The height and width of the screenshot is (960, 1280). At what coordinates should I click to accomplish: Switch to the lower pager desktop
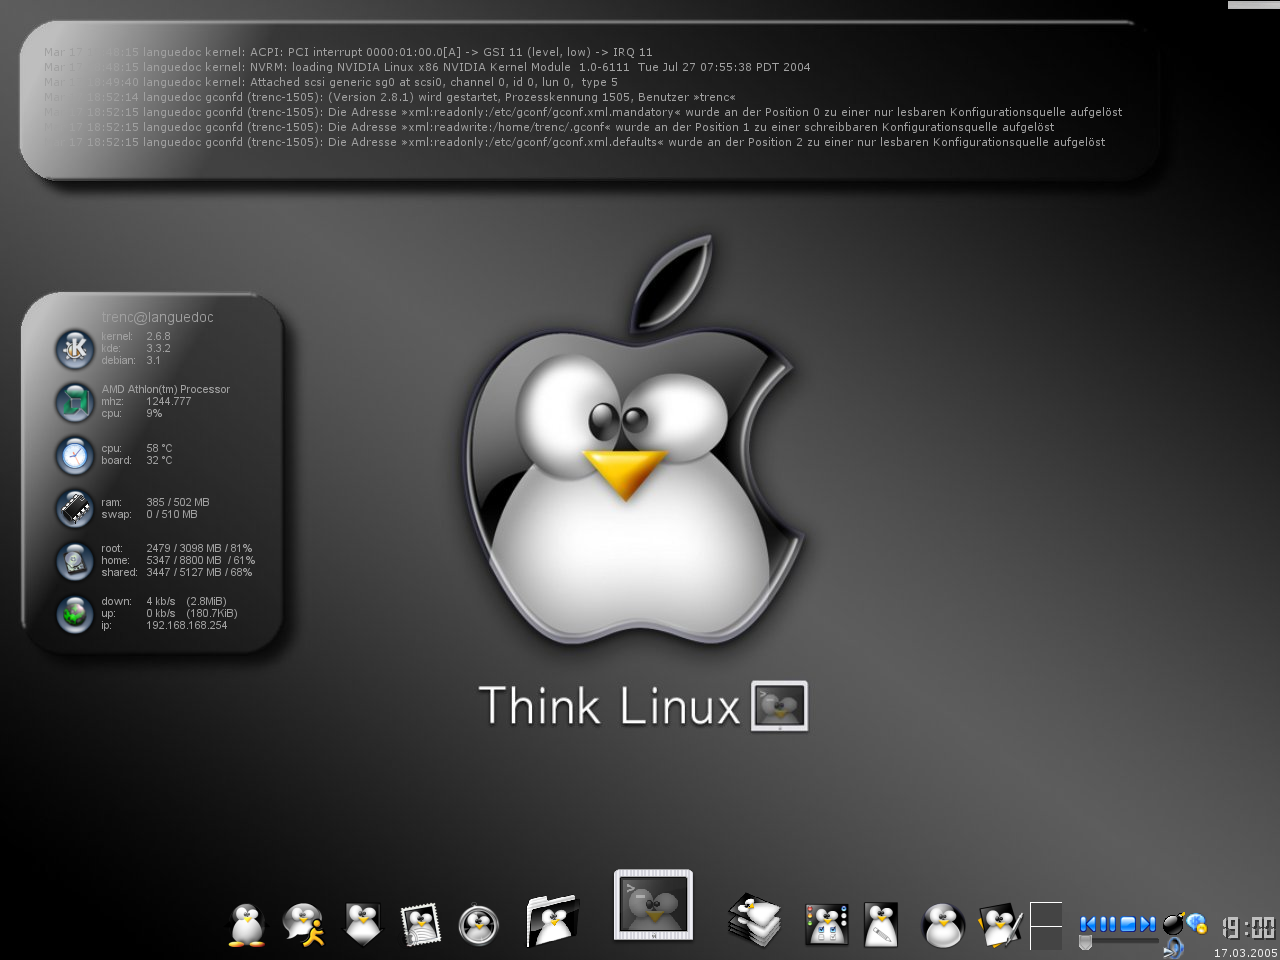[1046, 938]
